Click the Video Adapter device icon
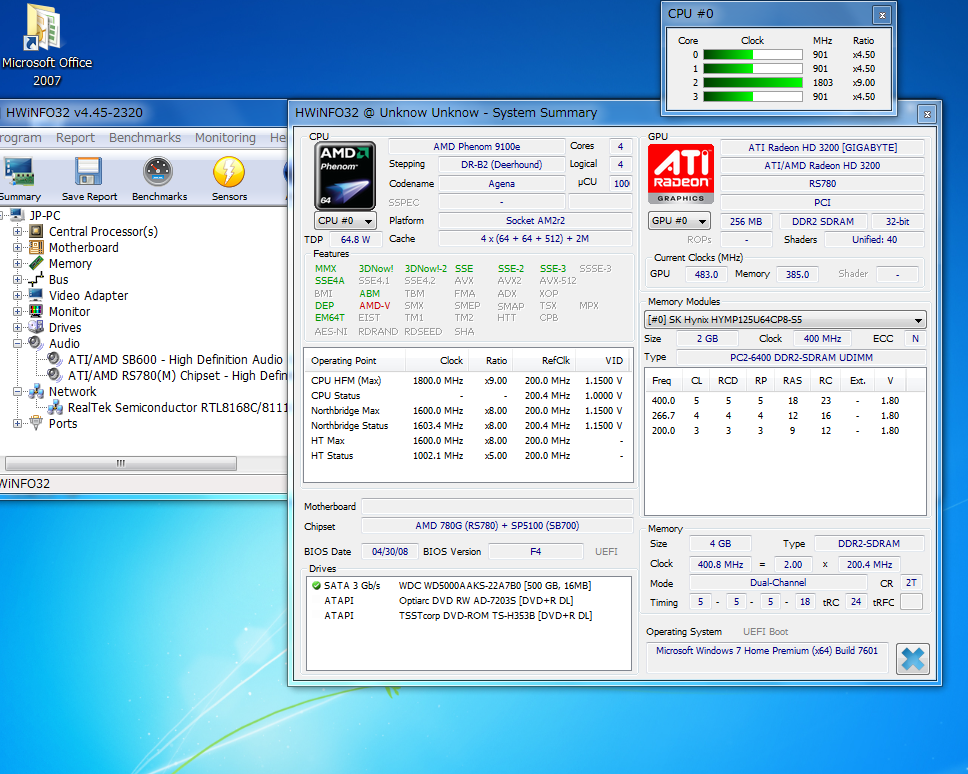Image resolution: width=968 pixels, height=774 pixels. pos(35,295)
